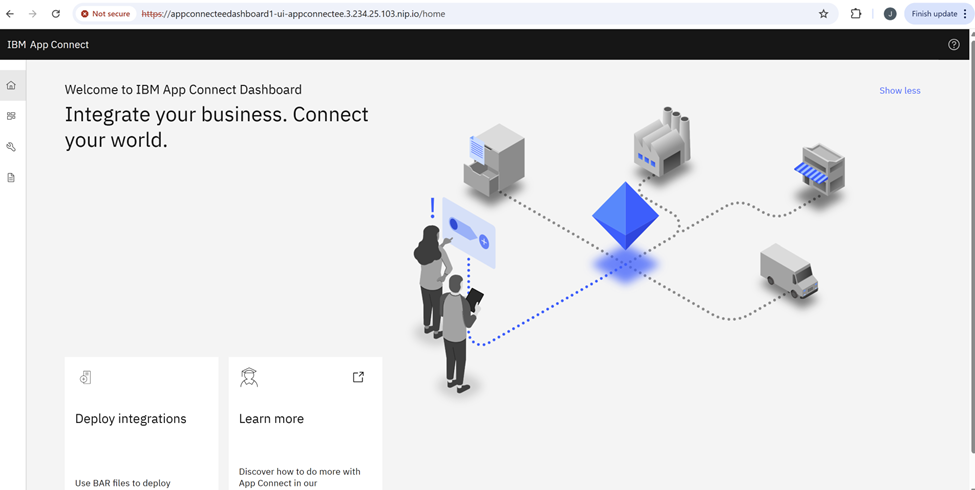Click the Finish update button
This screenshot has width=975, height=490.
coord(939,14)
